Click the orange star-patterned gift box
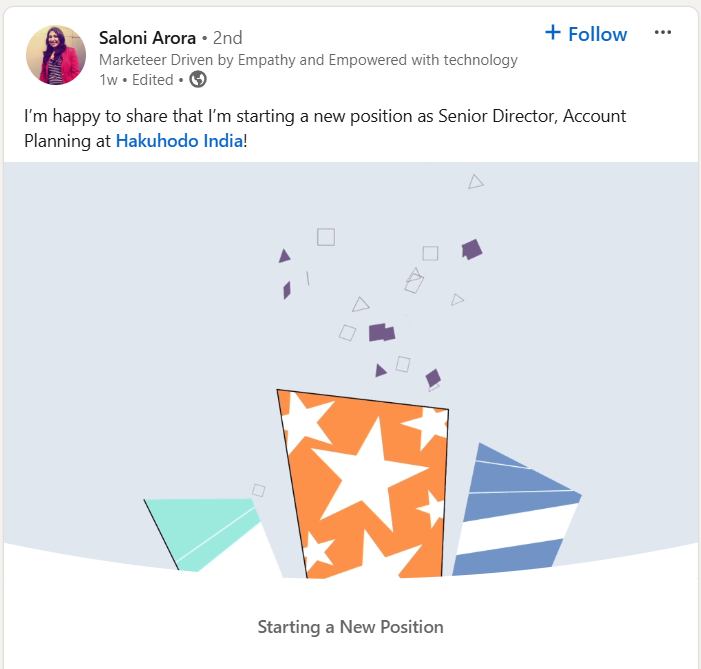Image resolution: width=701 pixels, height=669 pixels. [x=363, y=484]
